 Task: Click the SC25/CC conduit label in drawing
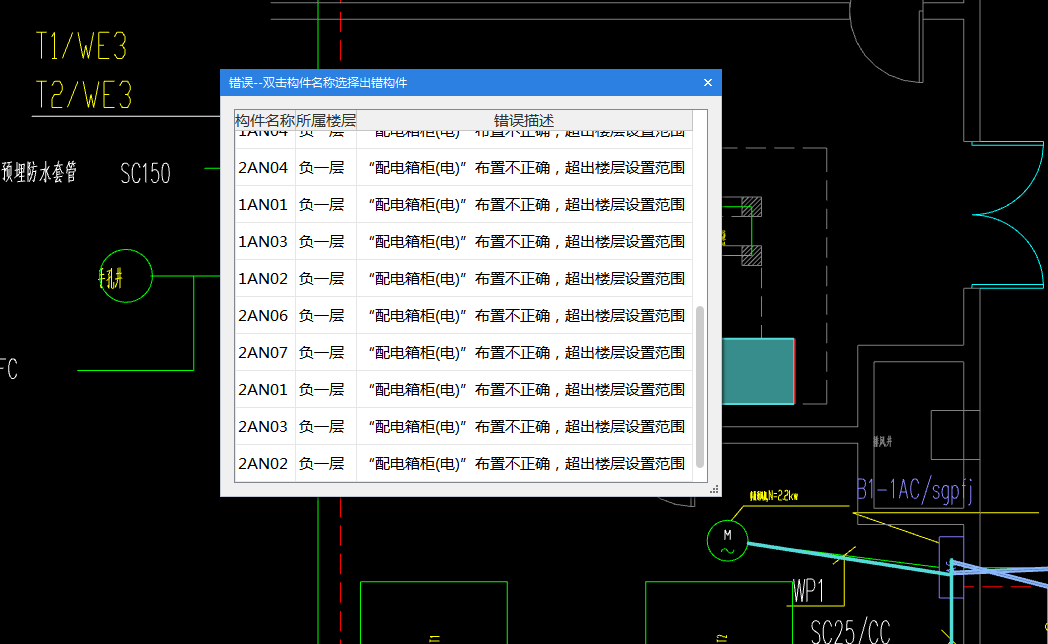coord(850,631)
